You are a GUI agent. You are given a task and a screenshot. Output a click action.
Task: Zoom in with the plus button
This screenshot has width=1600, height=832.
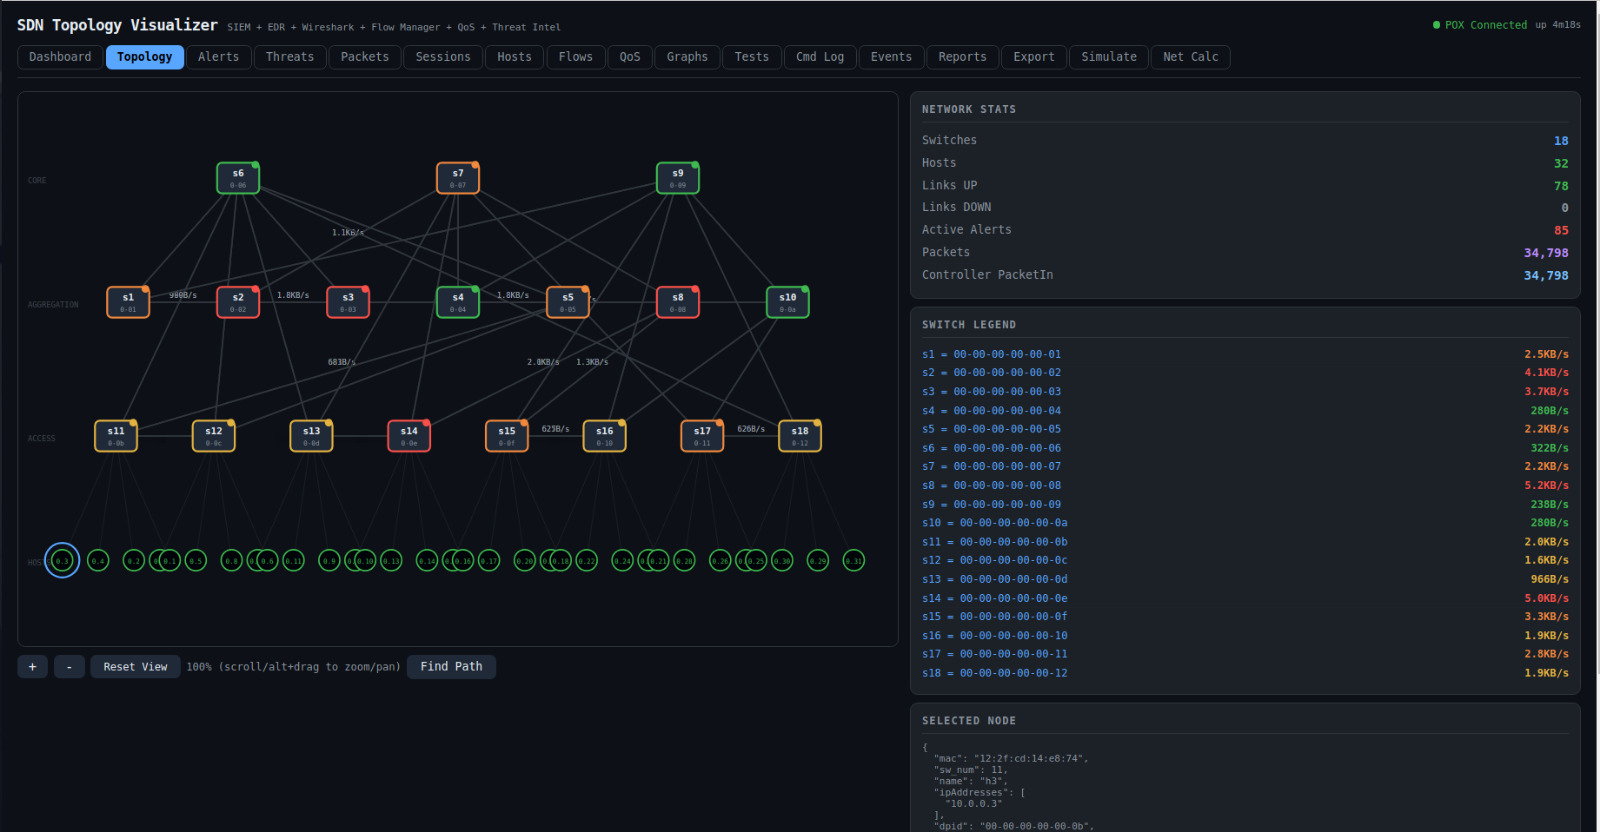point(32,667)
